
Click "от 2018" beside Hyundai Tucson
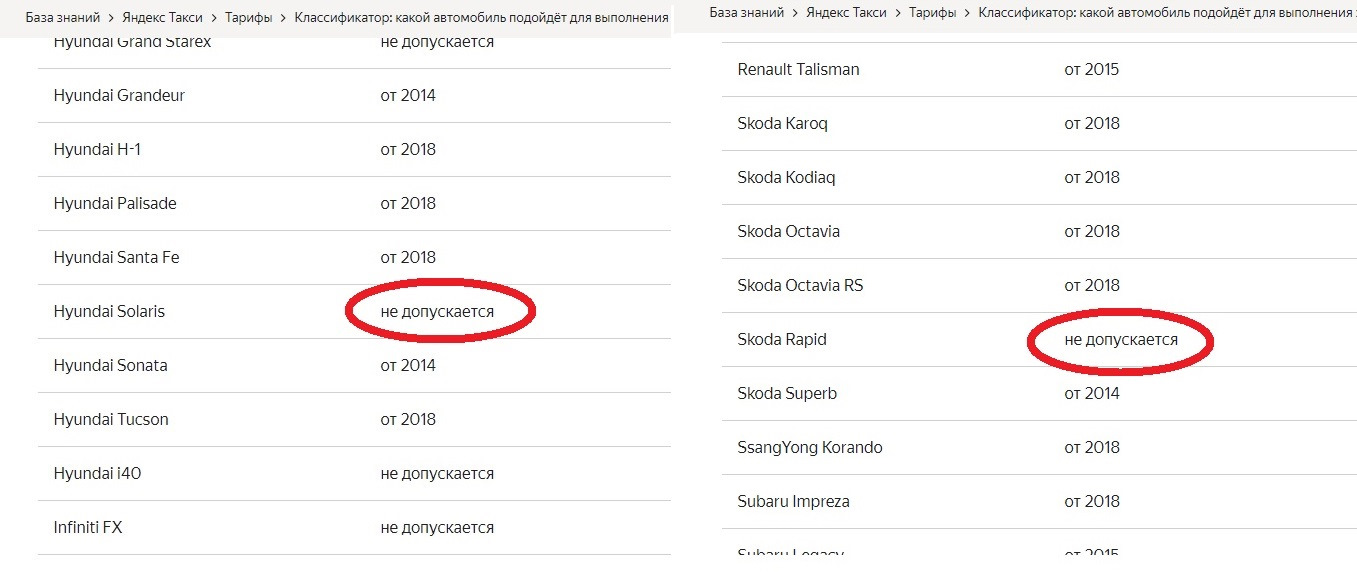pos(408,420)
